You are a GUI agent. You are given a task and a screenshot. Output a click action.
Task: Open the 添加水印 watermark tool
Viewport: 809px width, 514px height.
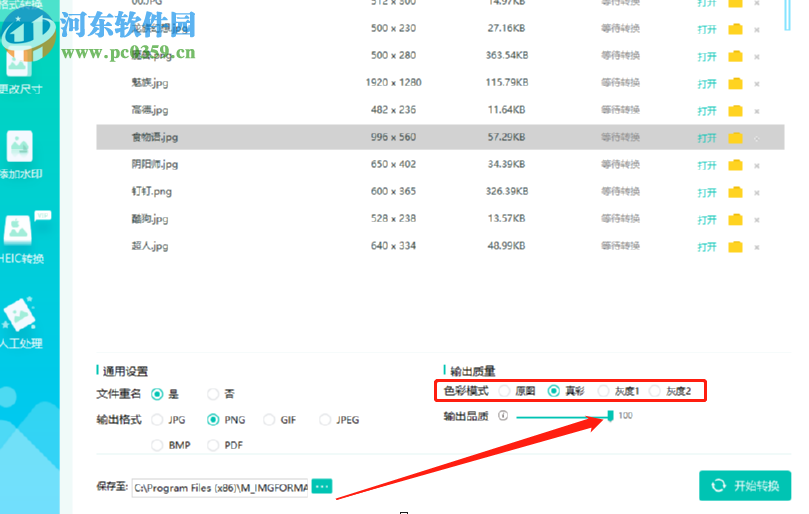(20, 155)
